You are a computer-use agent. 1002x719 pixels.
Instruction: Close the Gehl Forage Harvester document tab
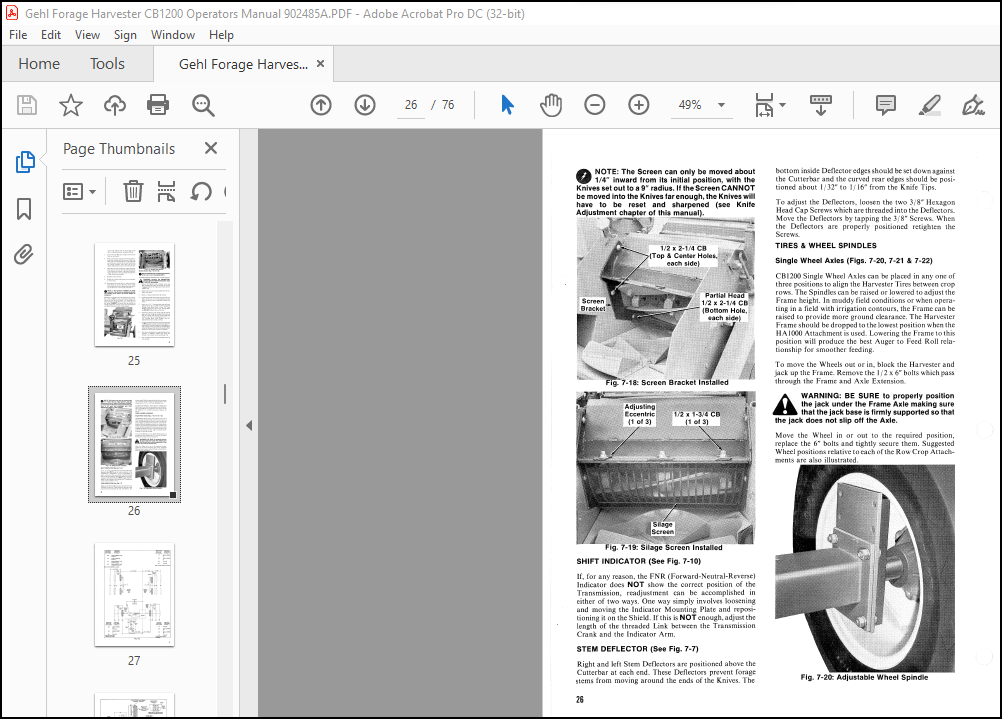(321, 63)
